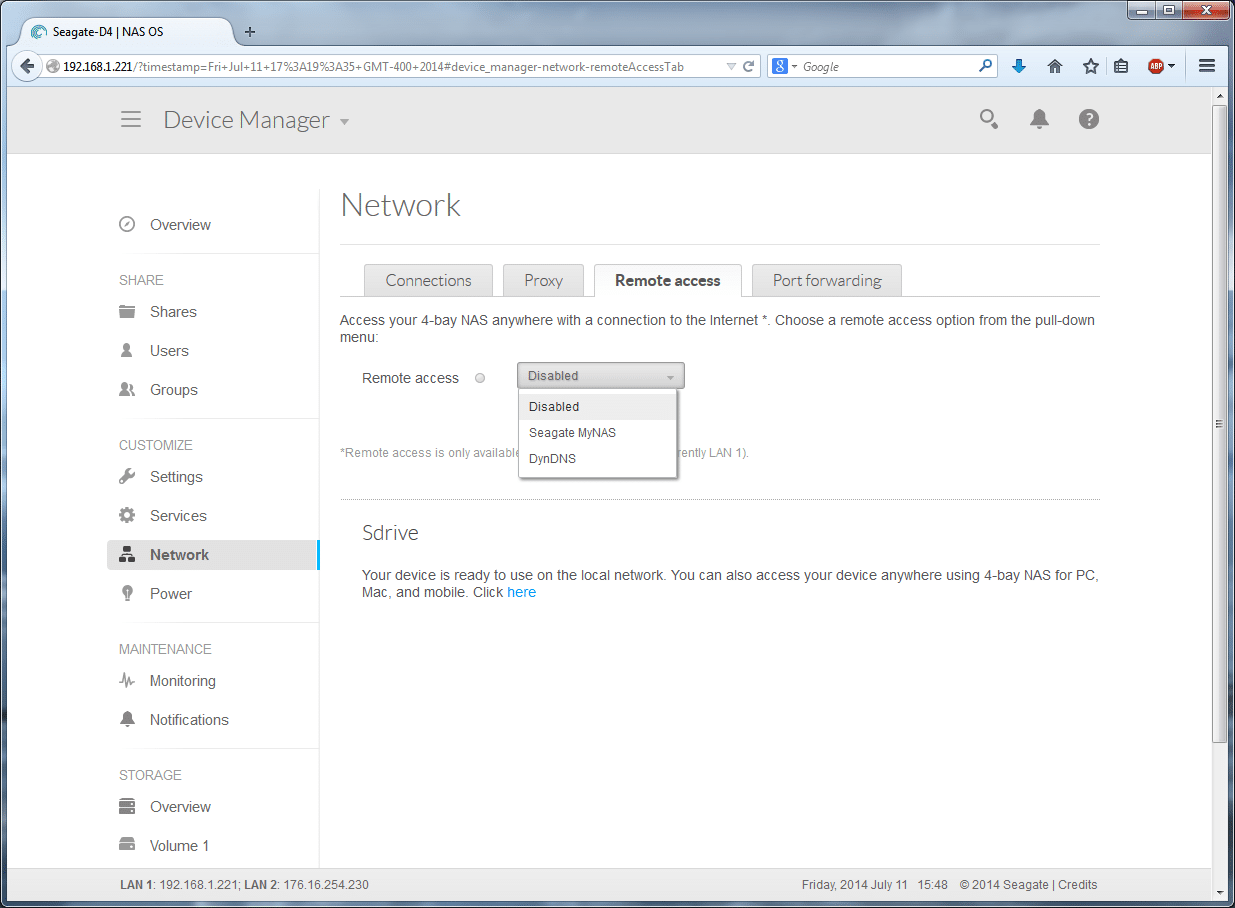The height and width of the screenshot is (908, 1235).
Task: Open the dropdown arrow beside the ABP icon
Action: click(1171, 67)
